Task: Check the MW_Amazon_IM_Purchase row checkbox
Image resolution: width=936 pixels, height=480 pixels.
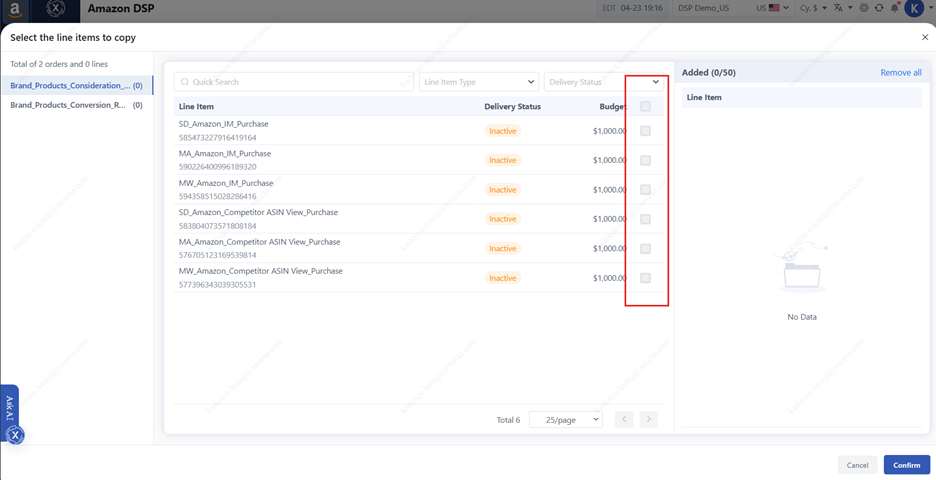Action: [x=645, y=189]
